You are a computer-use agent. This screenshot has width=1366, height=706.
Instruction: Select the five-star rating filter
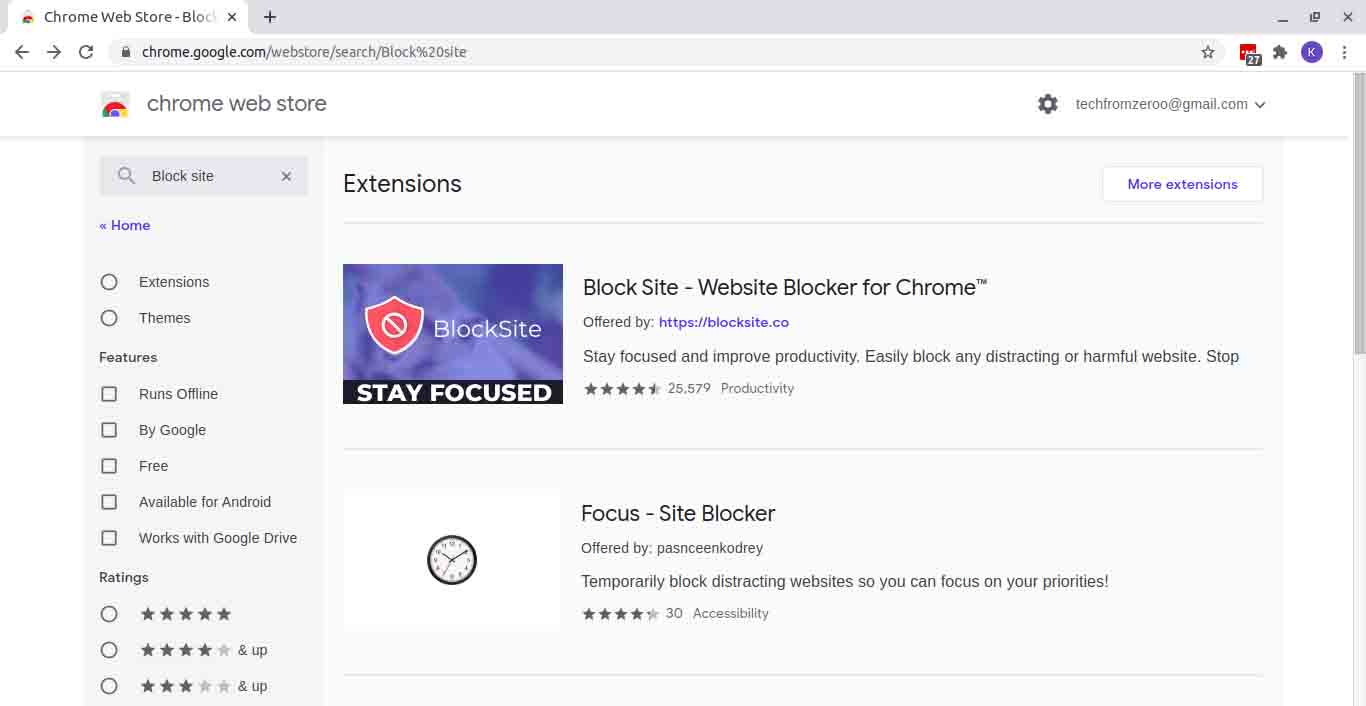109,614
